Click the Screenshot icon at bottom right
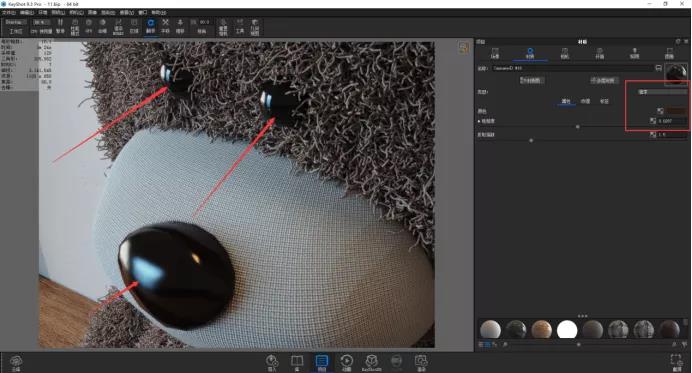Viewport: 692px width, 373px height. [x=676, y=362]
